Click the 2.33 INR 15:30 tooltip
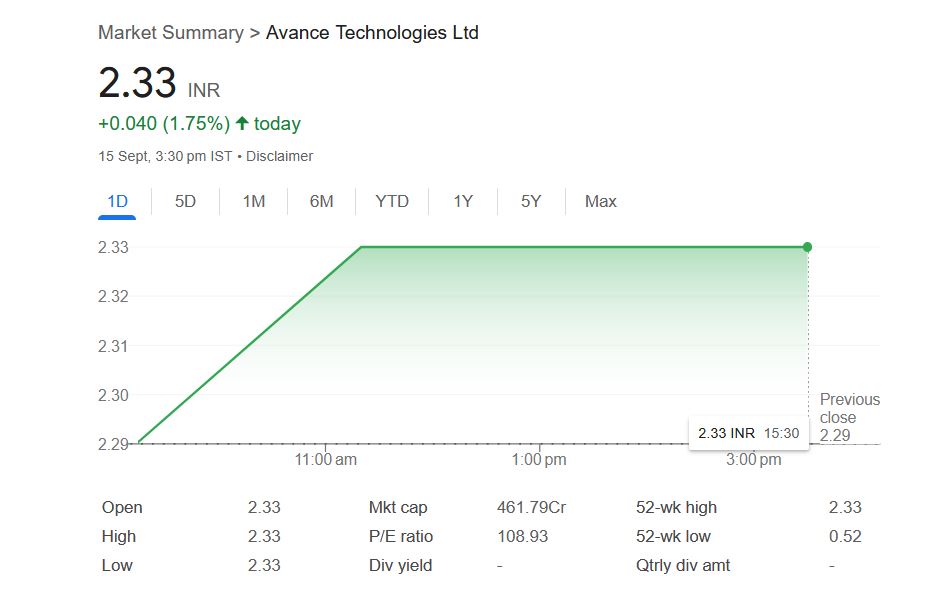This screenshot has height=600, width=932. (x=748, y=433)
